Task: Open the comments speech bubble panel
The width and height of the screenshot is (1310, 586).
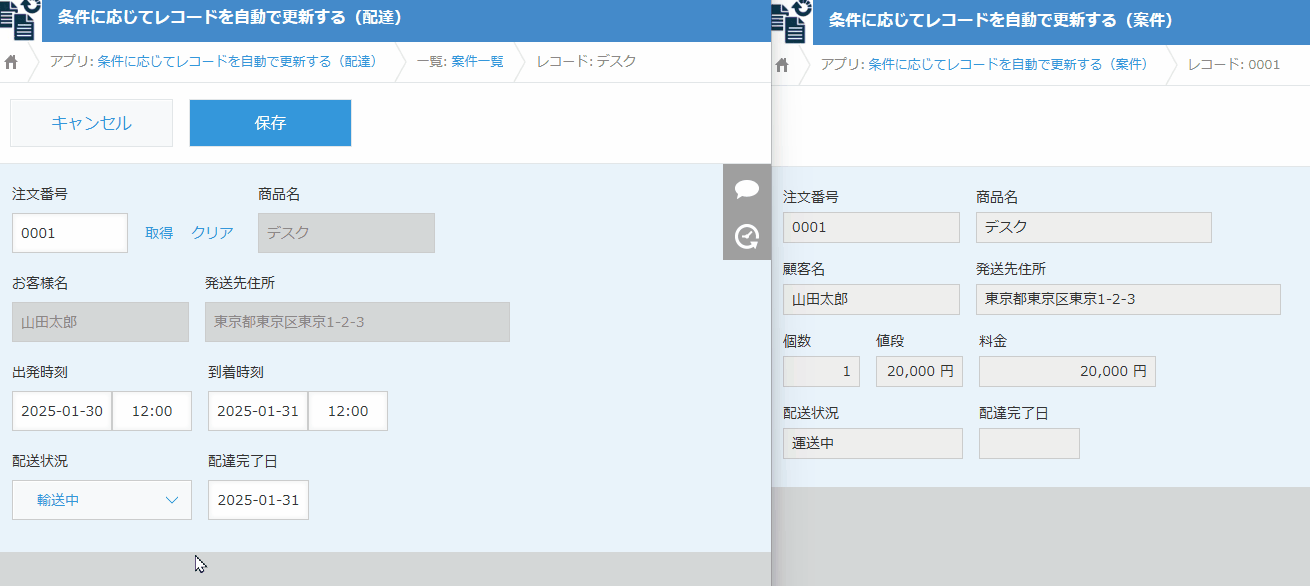Action: [x=746, y=189]
